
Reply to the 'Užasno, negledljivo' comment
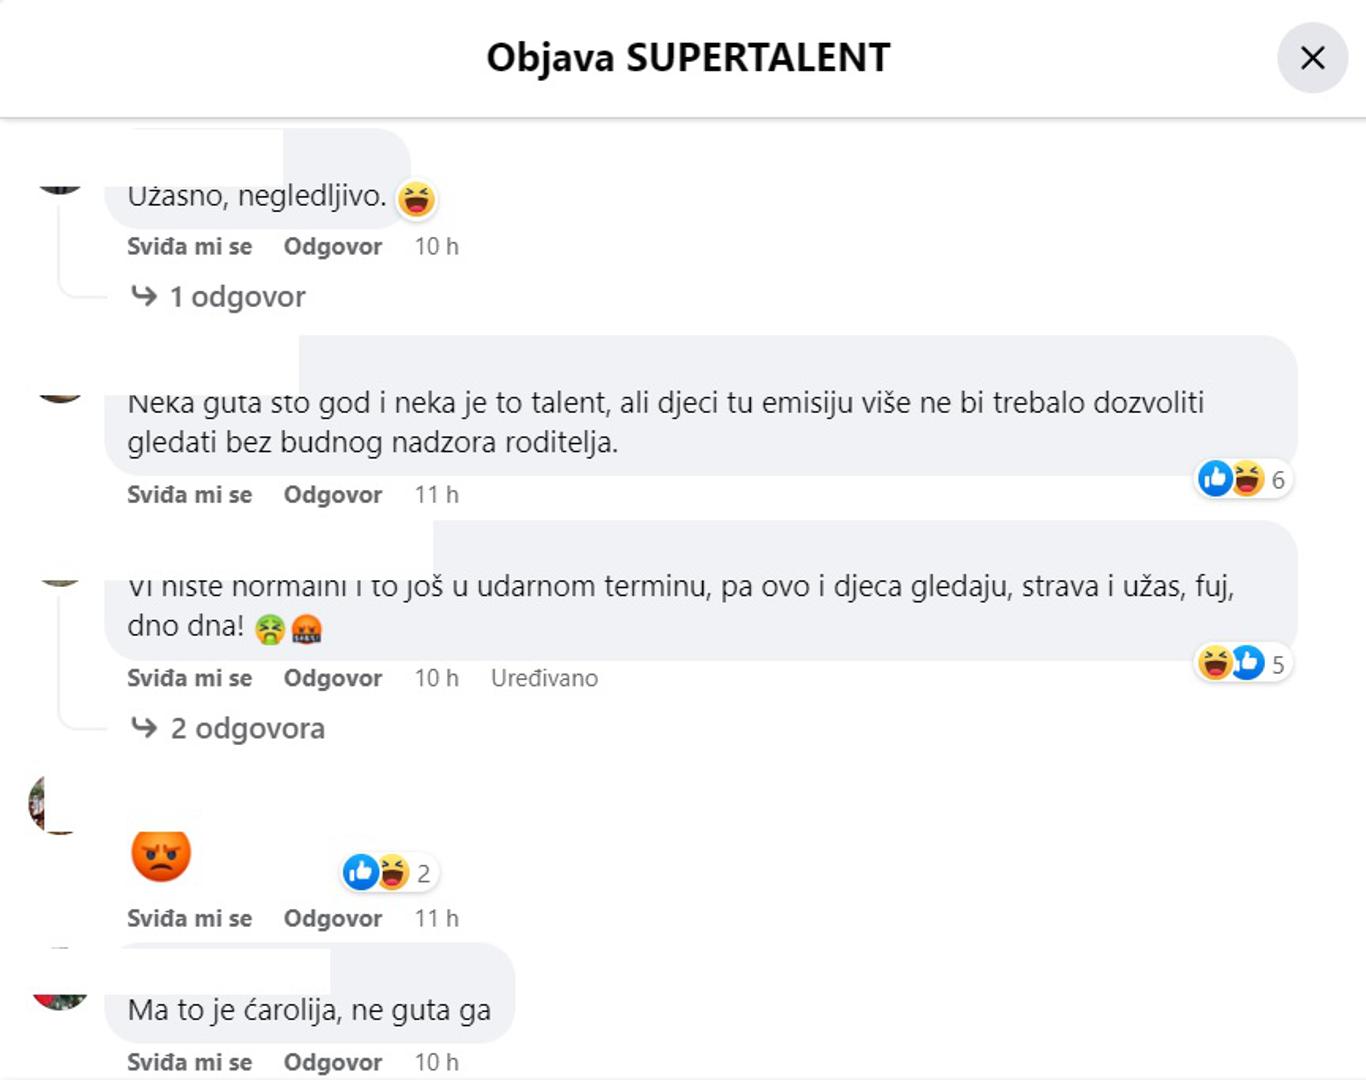(x=332, y=247)
